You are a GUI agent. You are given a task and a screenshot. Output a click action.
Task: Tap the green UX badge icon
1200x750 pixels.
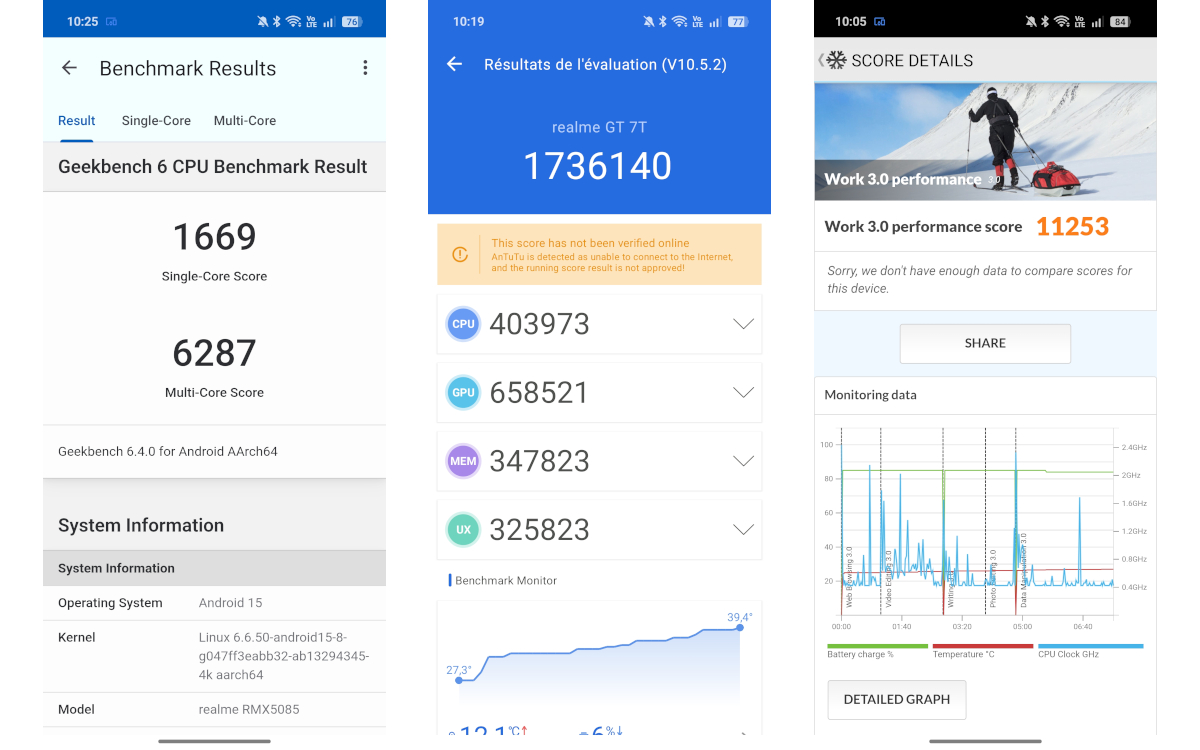pyautogui.click(x=463, y=529)
